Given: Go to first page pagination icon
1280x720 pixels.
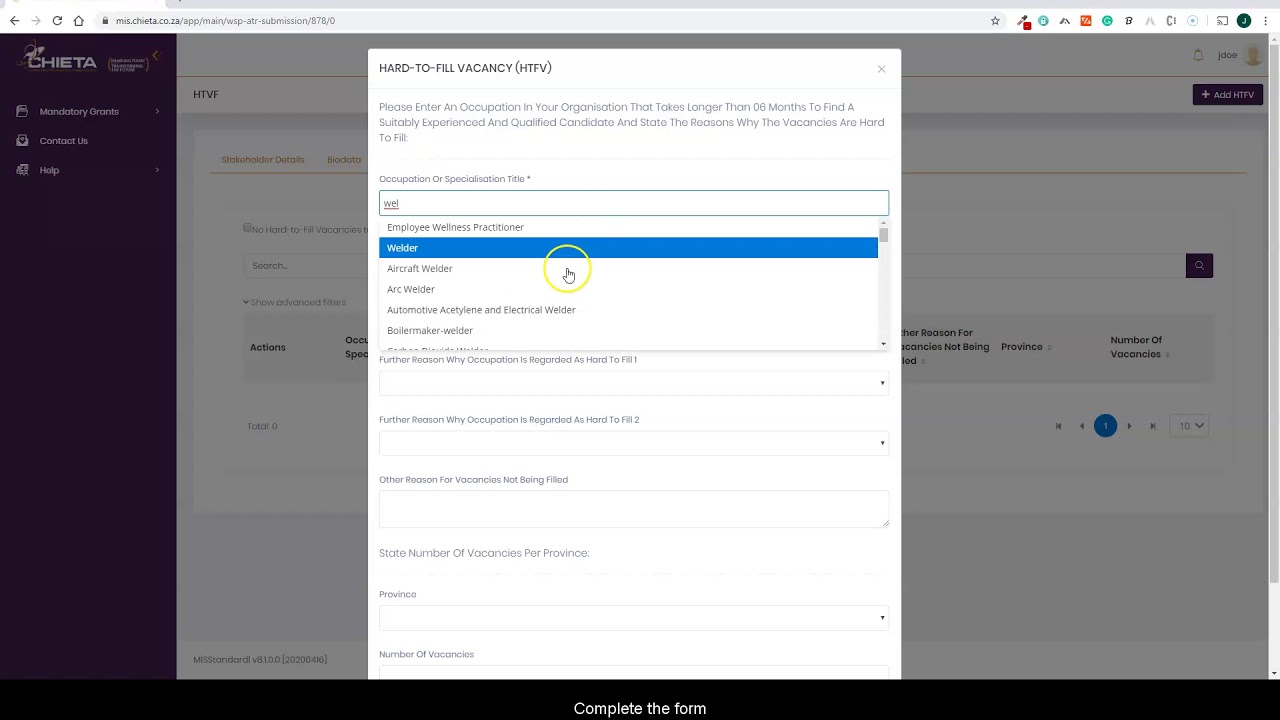Looking at the screenshot, I should (1058, 426).
